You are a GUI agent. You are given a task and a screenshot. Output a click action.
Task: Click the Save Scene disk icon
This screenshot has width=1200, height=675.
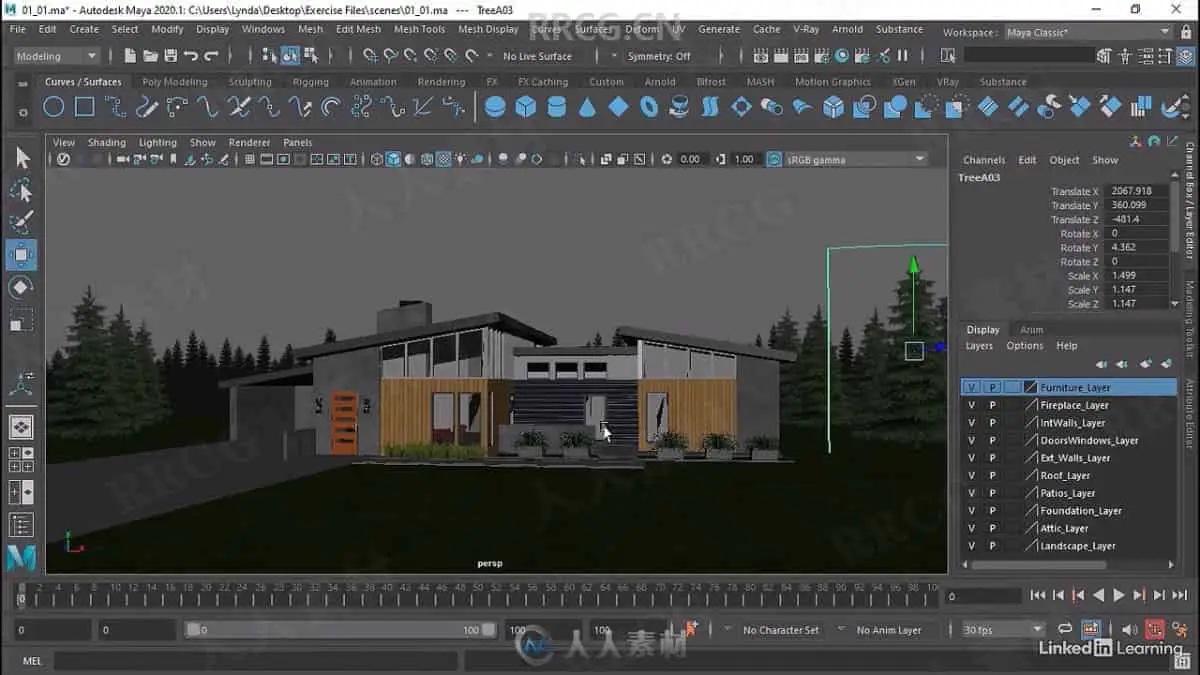pos(170,56)
